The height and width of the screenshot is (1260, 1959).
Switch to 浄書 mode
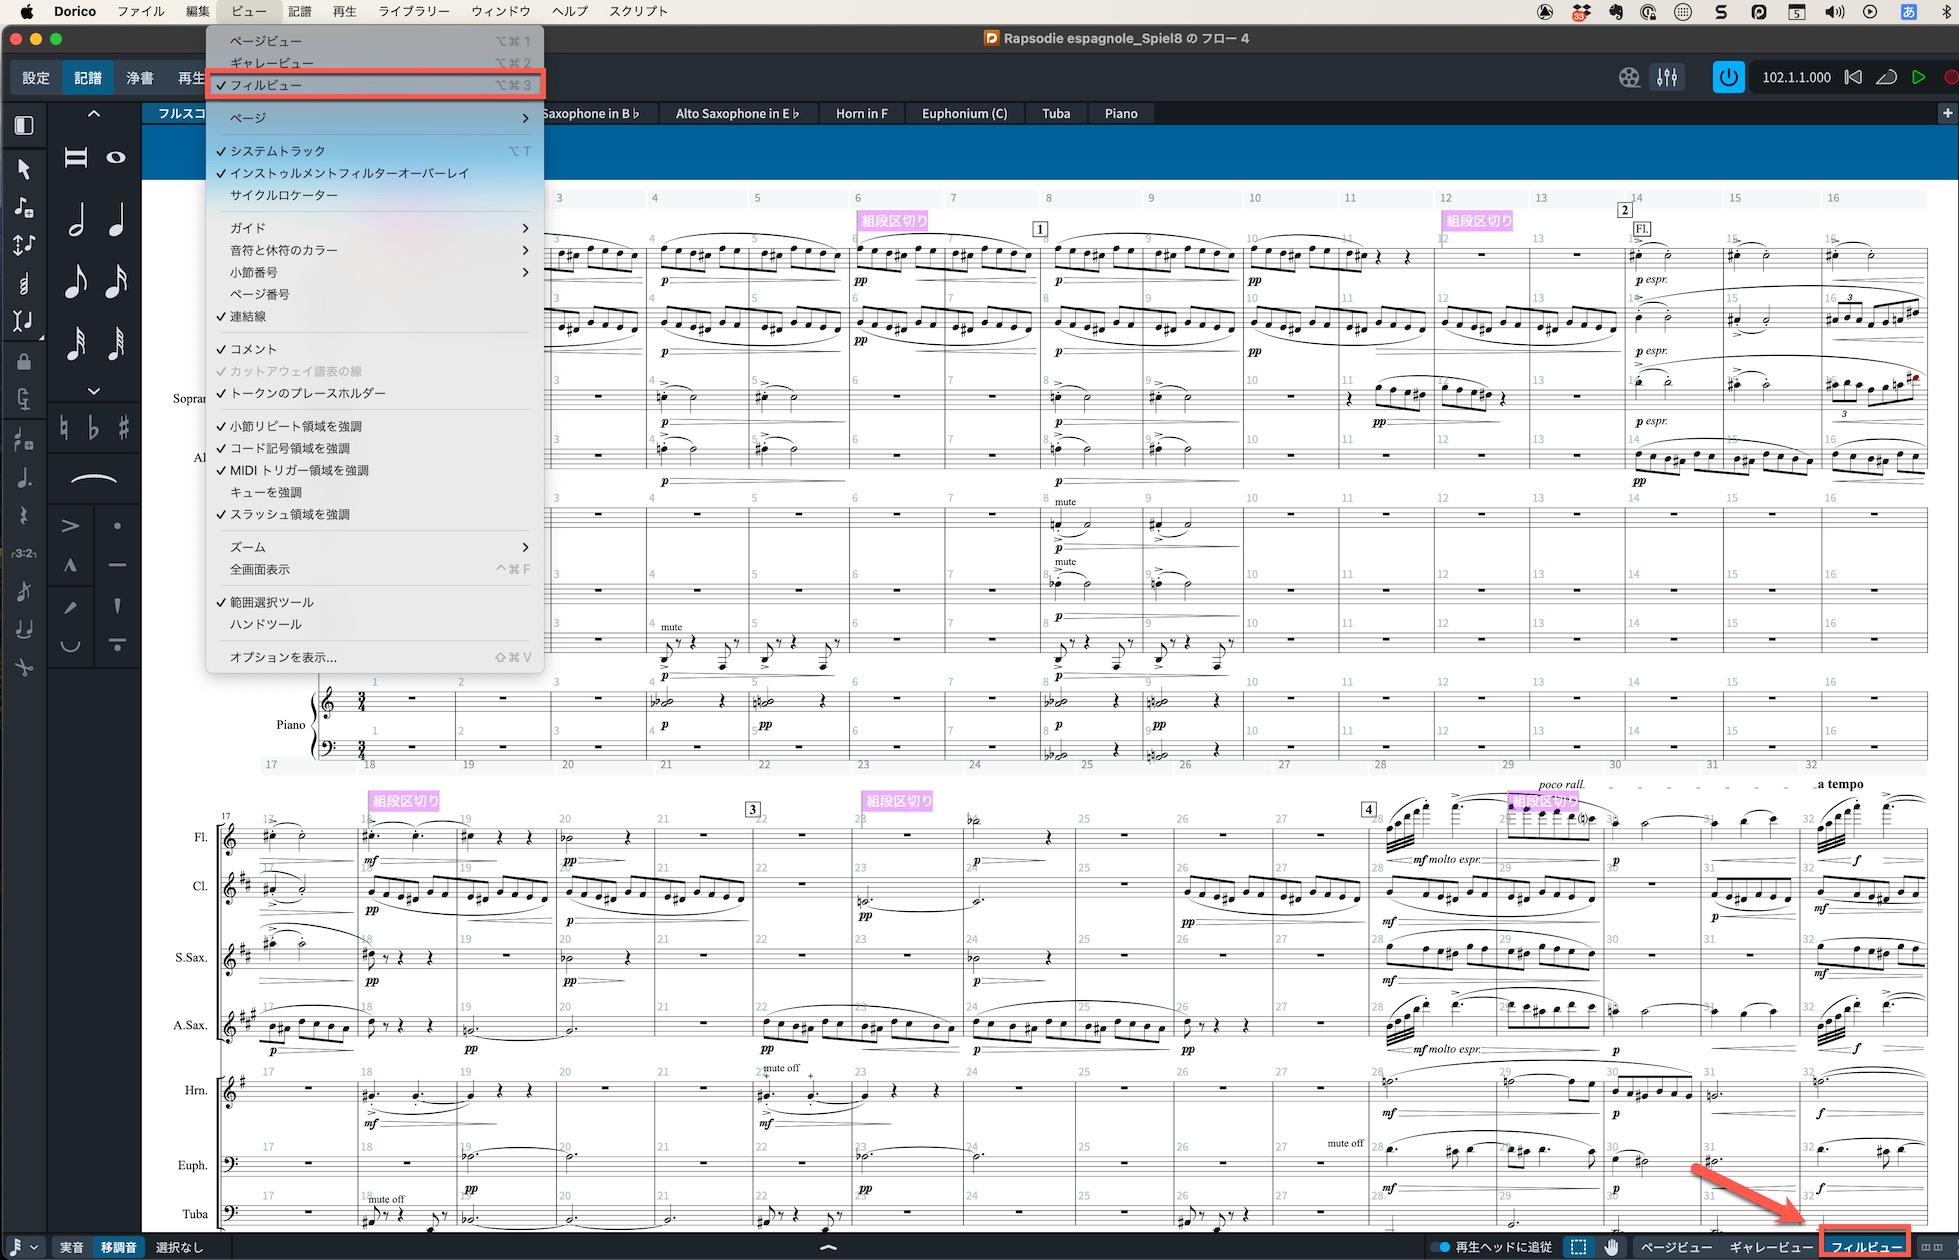(x=140, y=77)
